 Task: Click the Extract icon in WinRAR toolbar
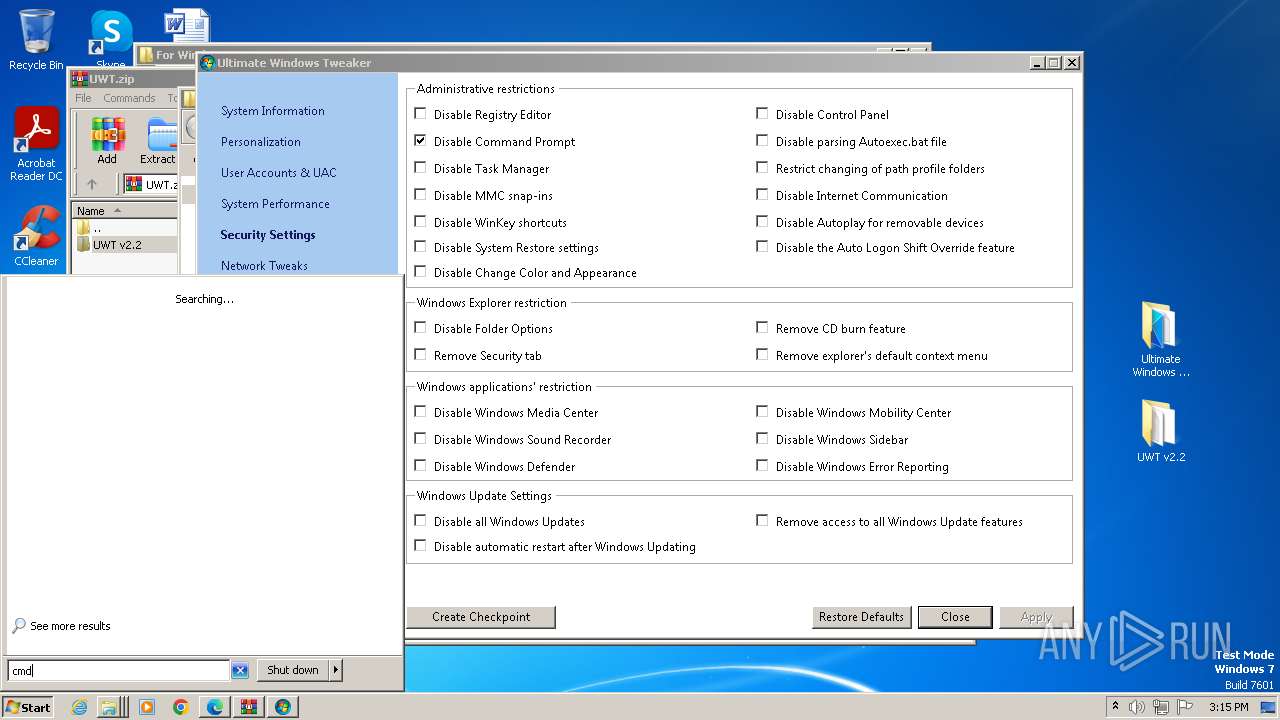(158, 141)
